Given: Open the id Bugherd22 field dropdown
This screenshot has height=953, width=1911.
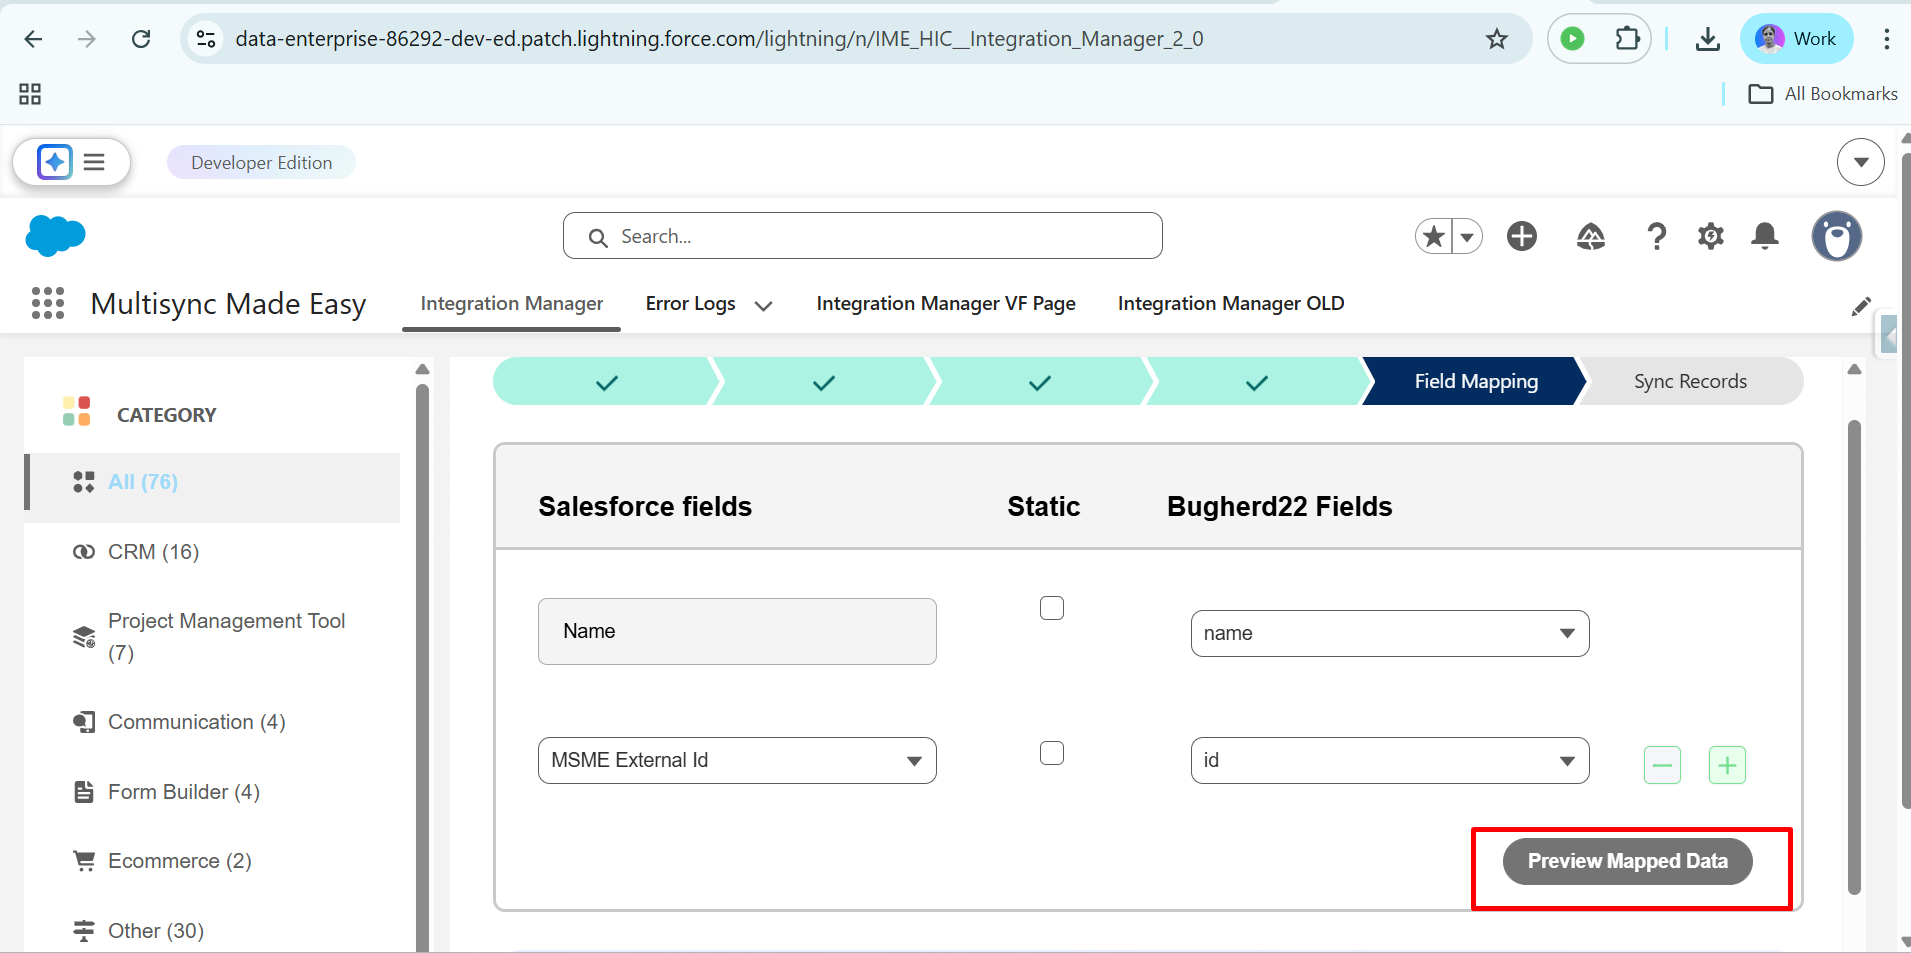Looking at the screenshot, I should click(1390, 761).
